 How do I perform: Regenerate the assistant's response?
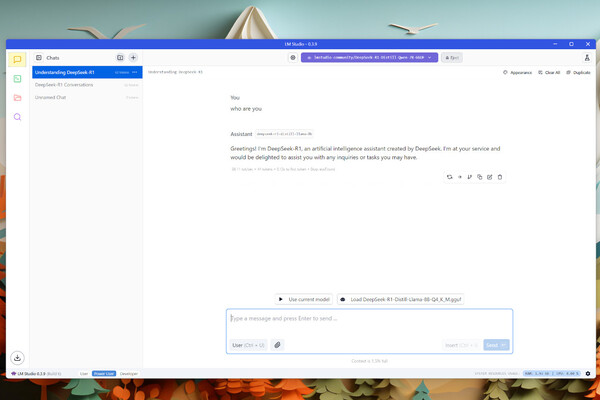[x=450, y=177]
